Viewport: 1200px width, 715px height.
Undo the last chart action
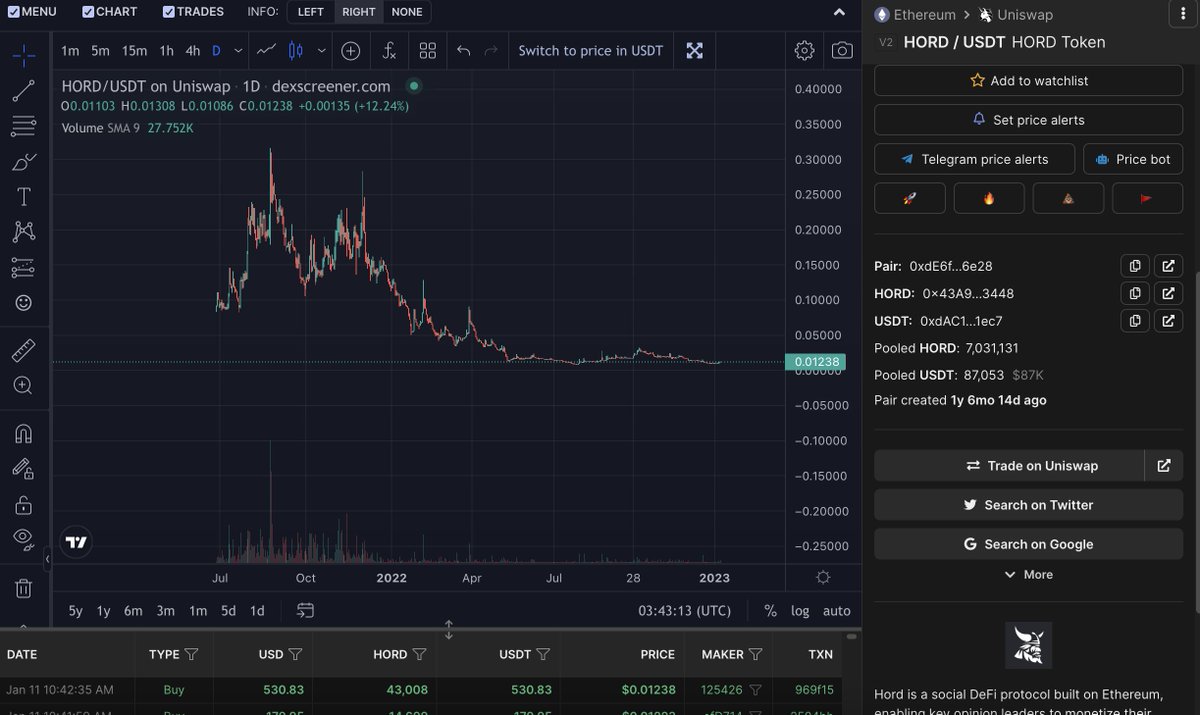463,51
